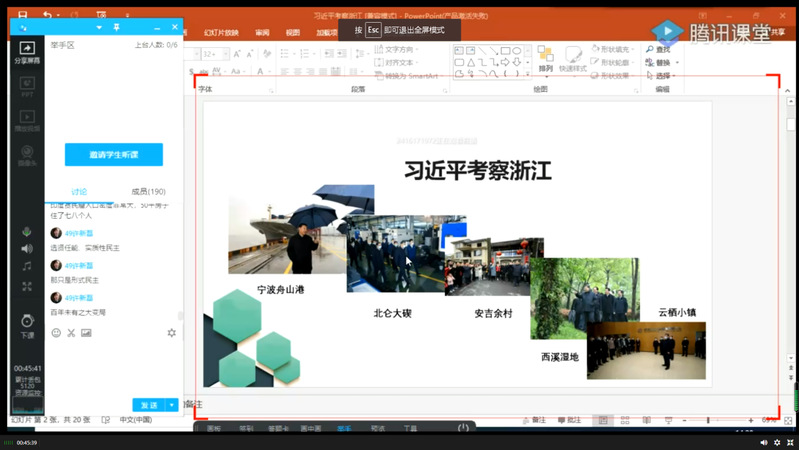Click fit slide to window icon

tap(788, 420)
